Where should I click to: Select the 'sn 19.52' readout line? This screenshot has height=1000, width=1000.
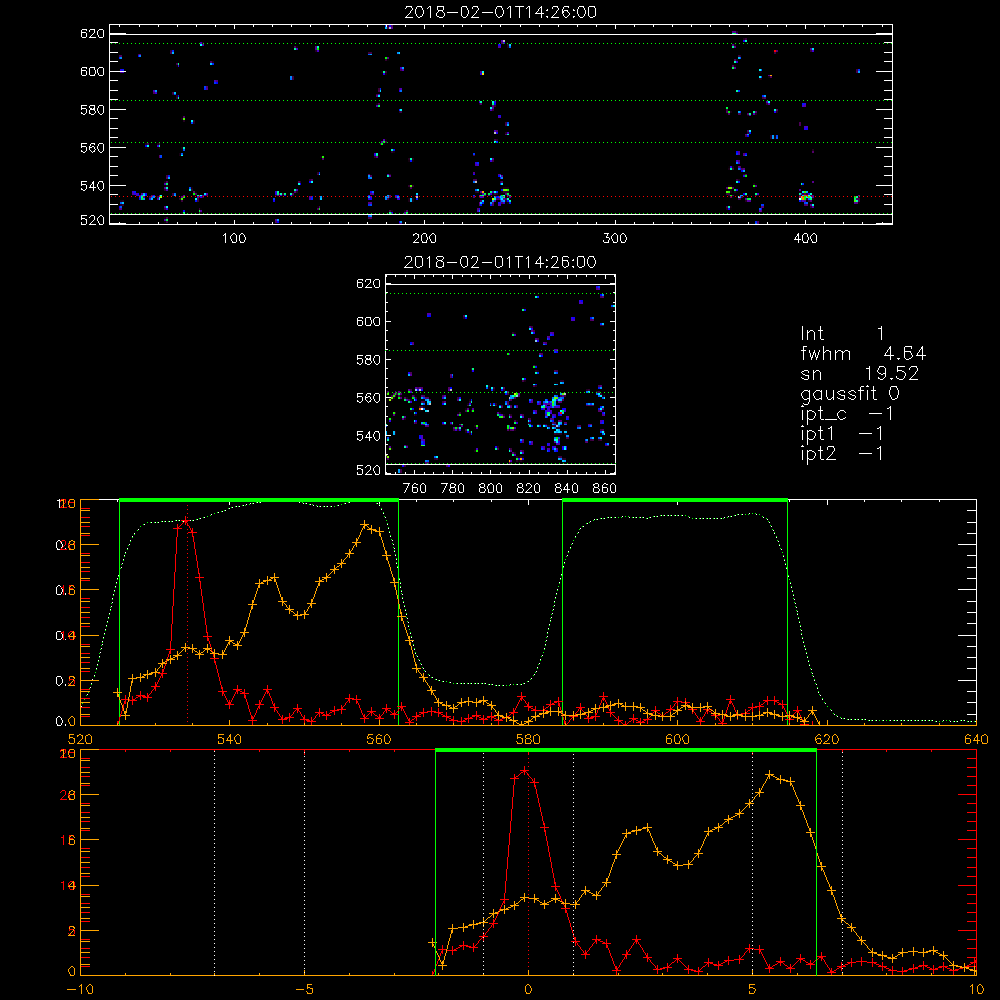tap(860, 374)
